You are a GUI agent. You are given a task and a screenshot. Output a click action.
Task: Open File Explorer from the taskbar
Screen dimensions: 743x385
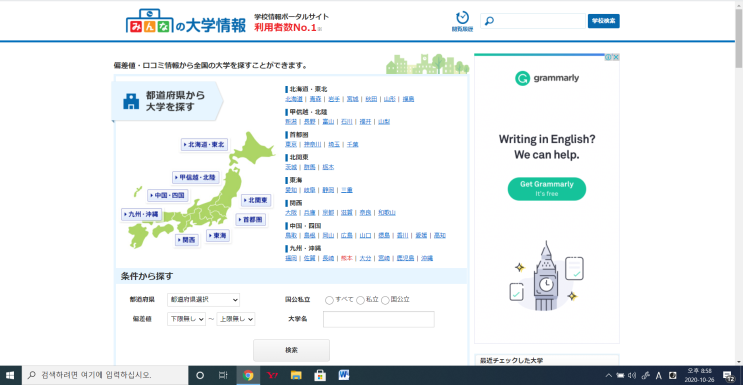click(x=296, y=376)
